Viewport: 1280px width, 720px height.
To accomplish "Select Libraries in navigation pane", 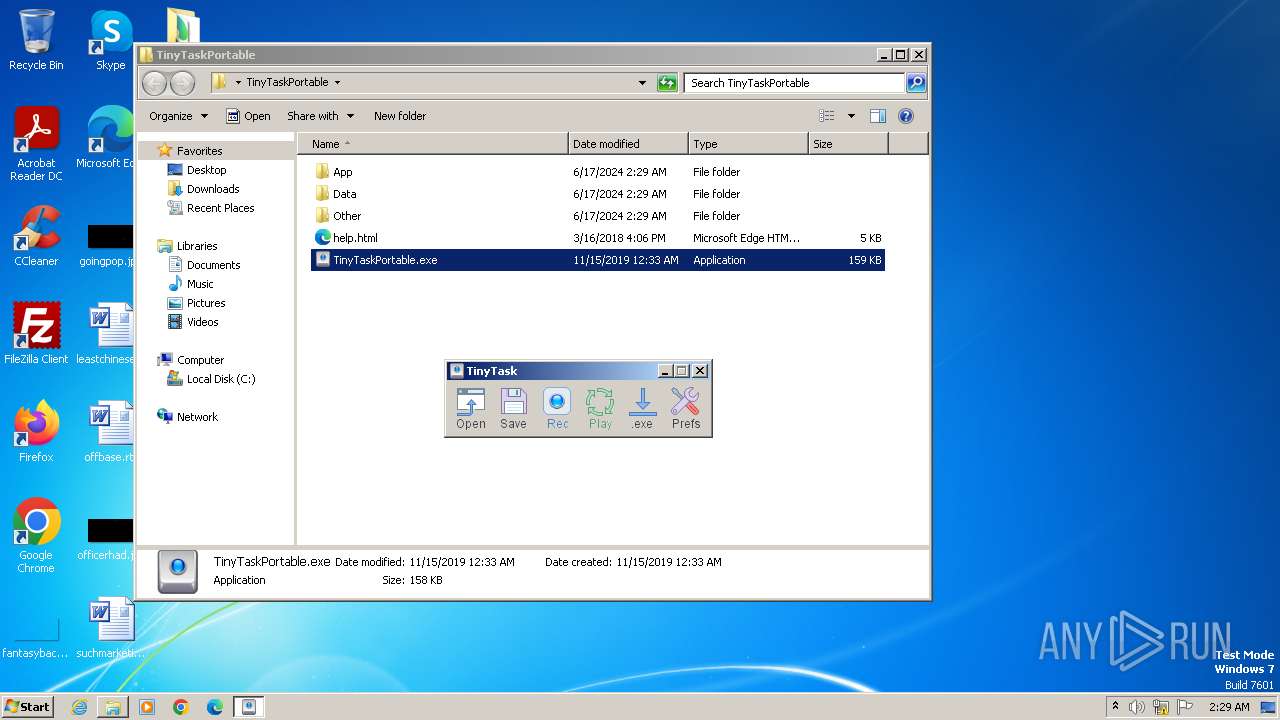I will pyautogui.click(x=196, y=246).
